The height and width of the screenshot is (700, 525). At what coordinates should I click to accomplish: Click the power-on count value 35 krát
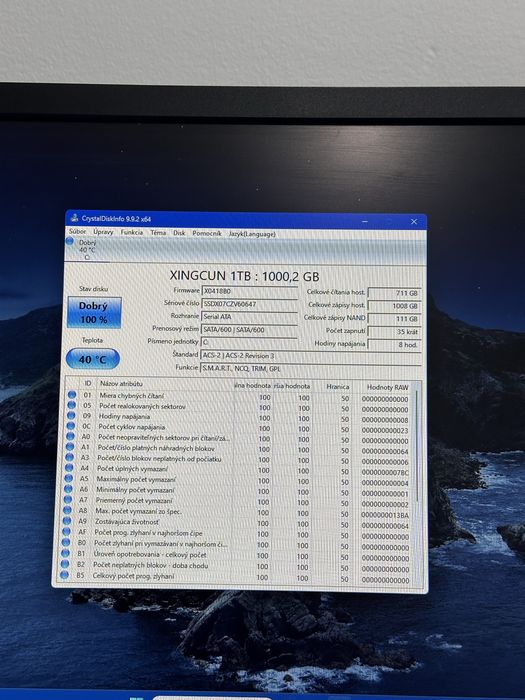pyautogui.click(x=394, y=332)
